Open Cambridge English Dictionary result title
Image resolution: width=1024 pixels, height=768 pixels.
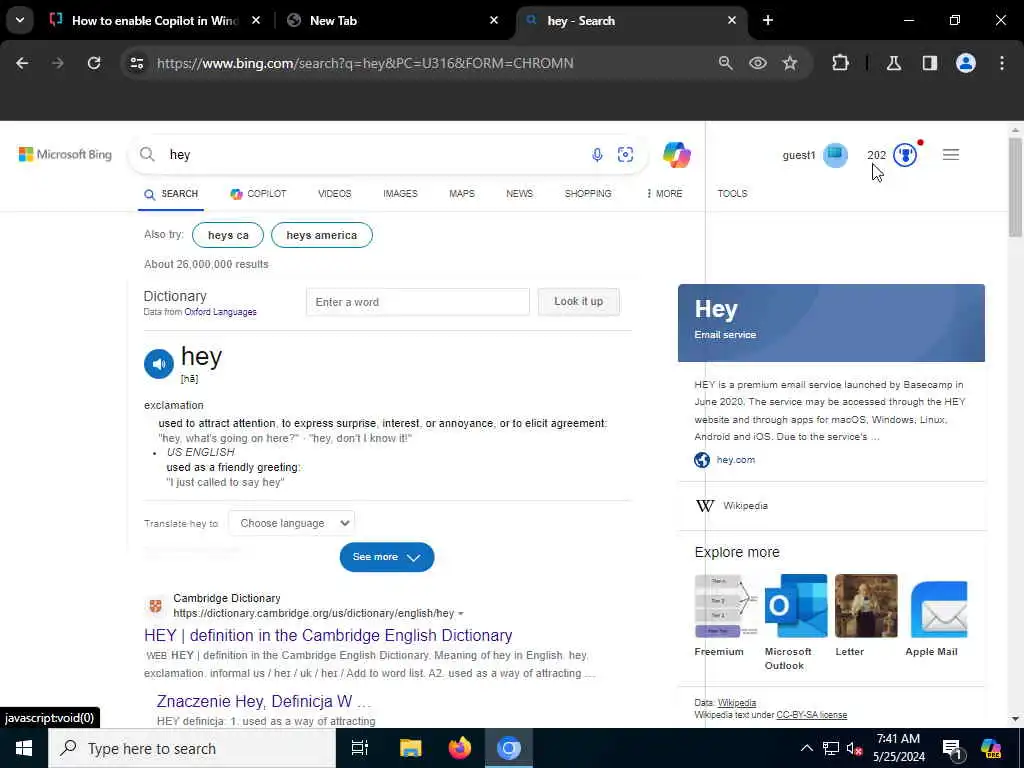[328, 635]
